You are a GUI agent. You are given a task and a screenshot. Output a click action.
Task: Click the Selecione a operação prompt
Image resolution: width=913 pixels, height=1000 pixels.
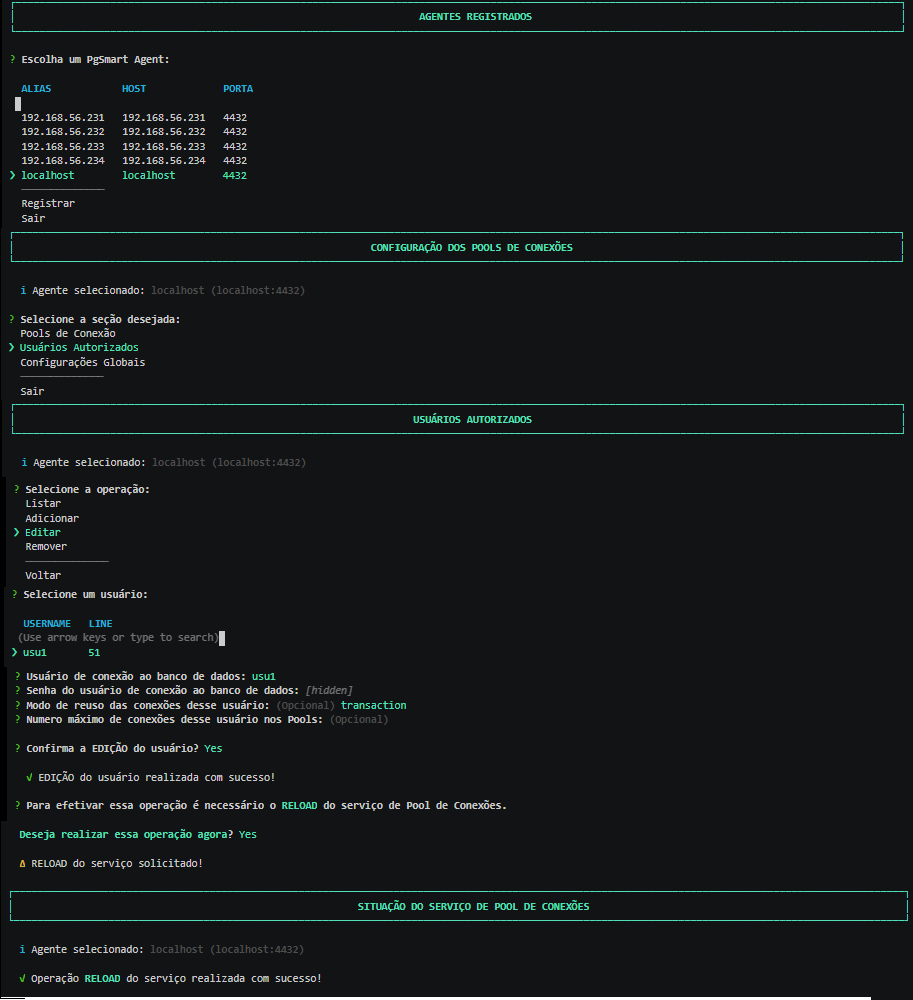87,490
